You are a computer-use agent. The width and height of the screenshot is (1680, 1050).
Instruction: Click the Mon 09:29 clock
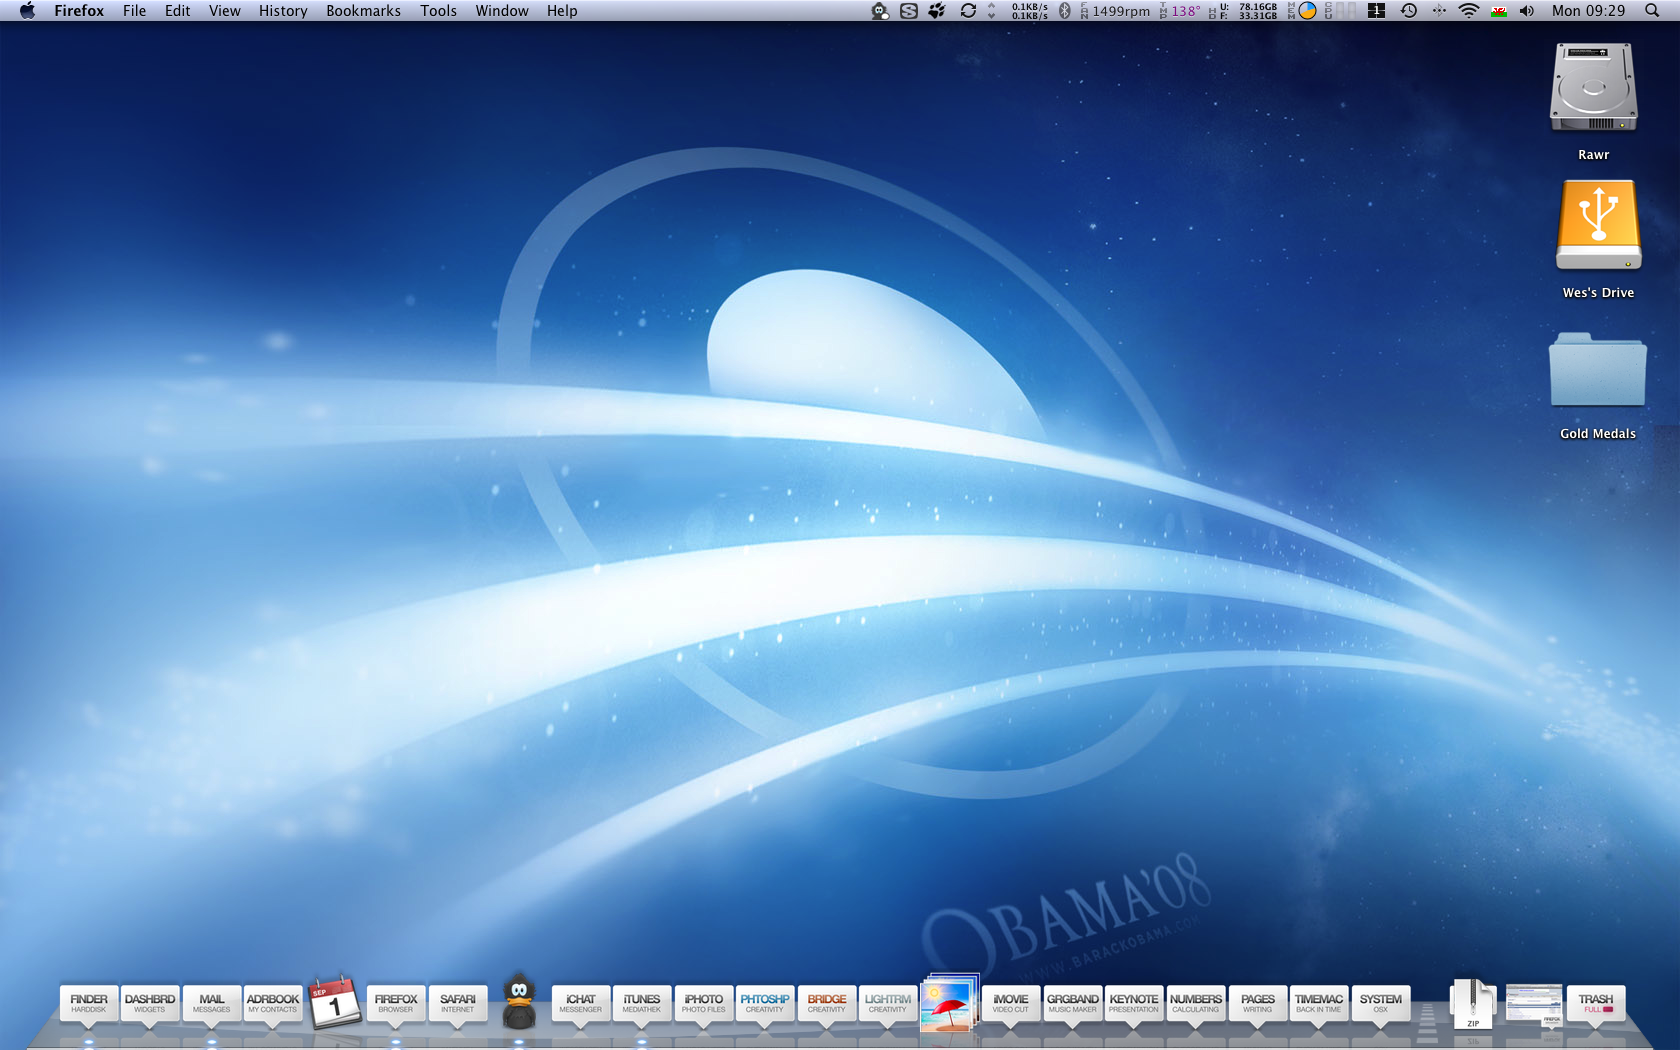click(1588, 11)
